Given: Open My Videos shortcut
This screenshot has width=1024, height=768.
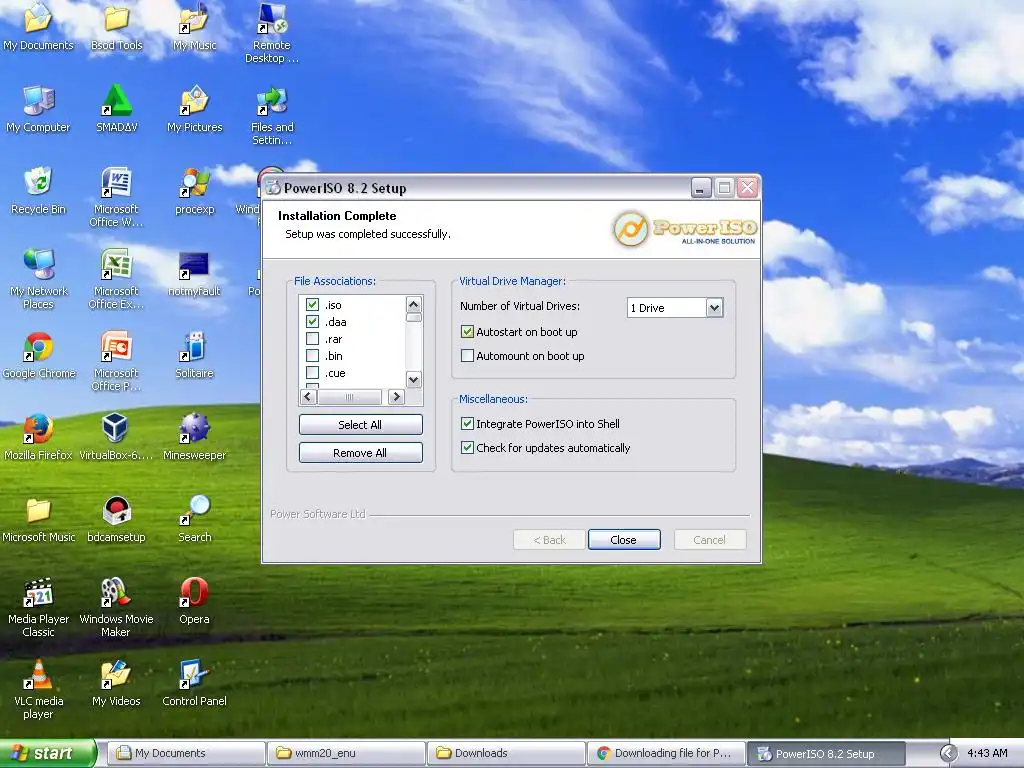Looking at the screenshot, I should [116, 683].
